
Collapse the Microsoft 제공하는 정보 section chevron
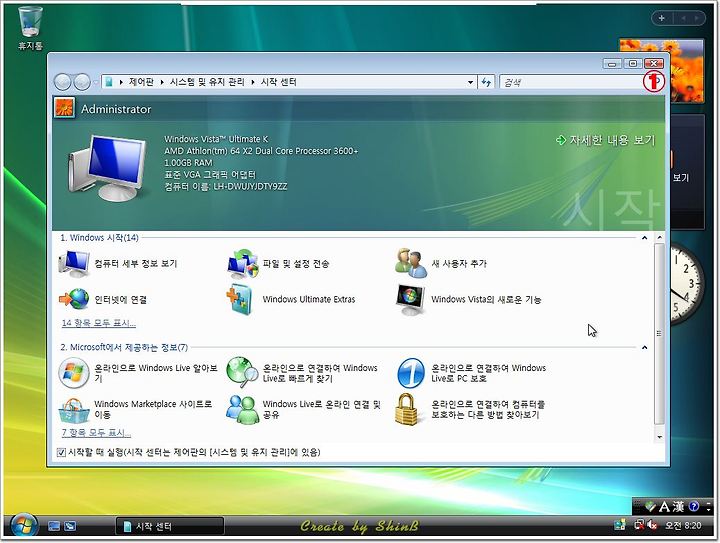click(644, 347)
